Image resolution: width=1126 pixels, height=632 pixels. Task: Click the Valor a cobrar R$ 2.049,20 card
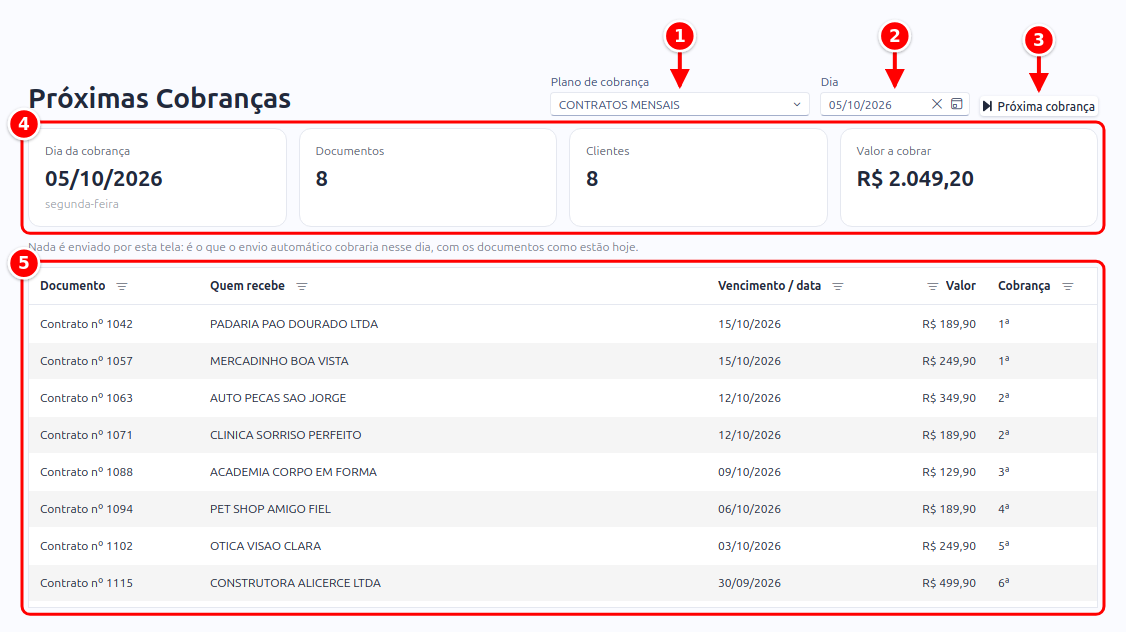point(969,177)
